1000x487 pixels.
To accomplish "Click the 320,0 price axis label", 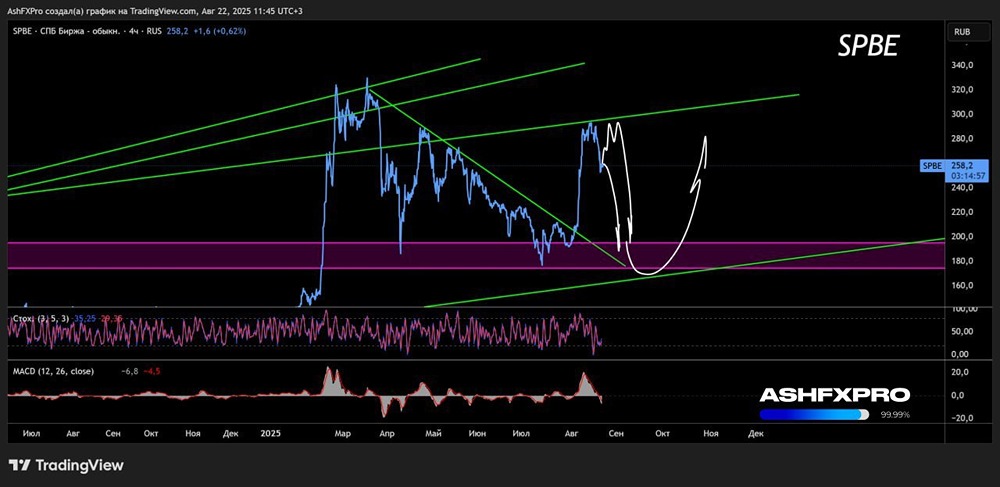I will pyautogui.click(x=962, y=90).
